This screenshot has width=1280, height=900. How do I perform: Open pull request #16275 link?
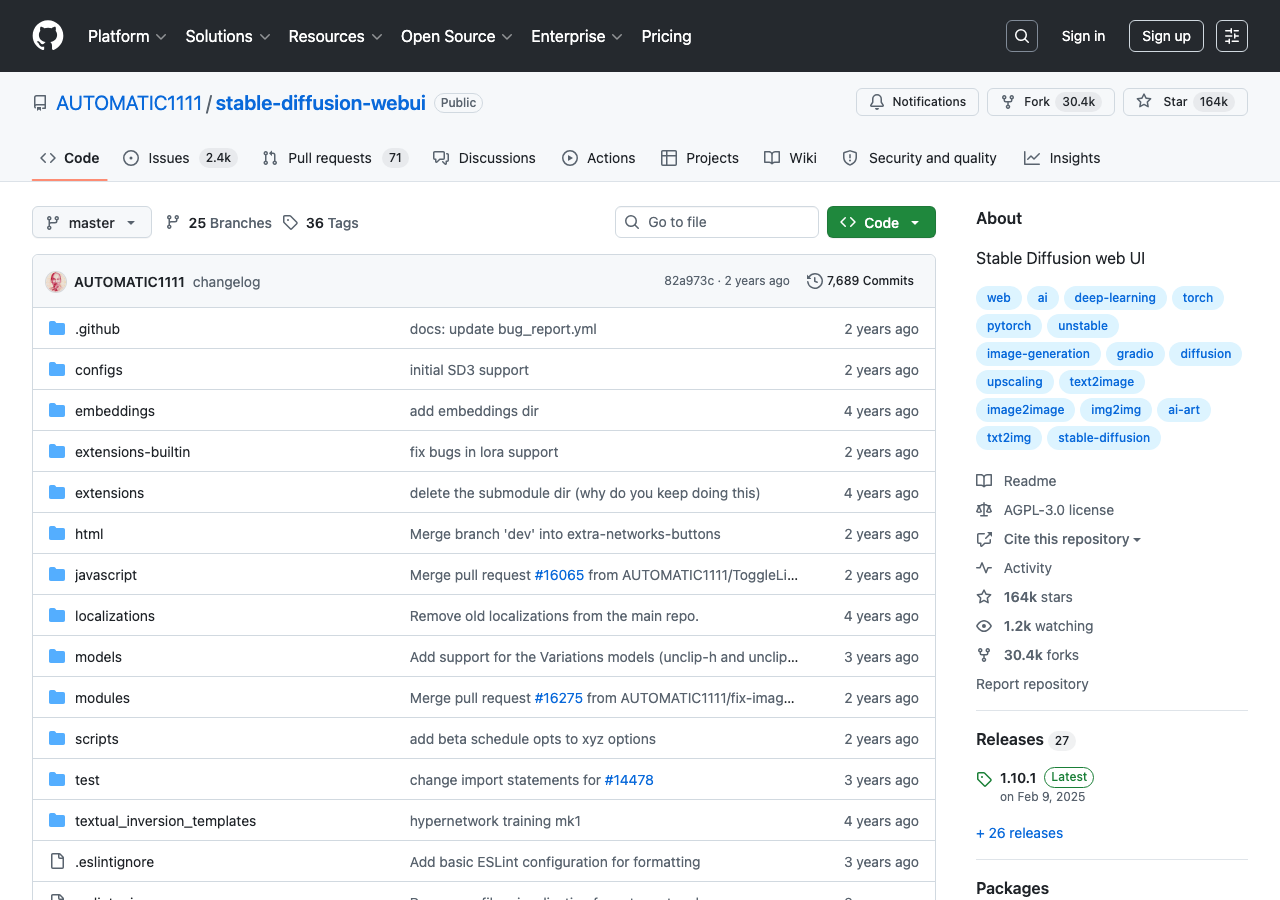coord(558,698)
